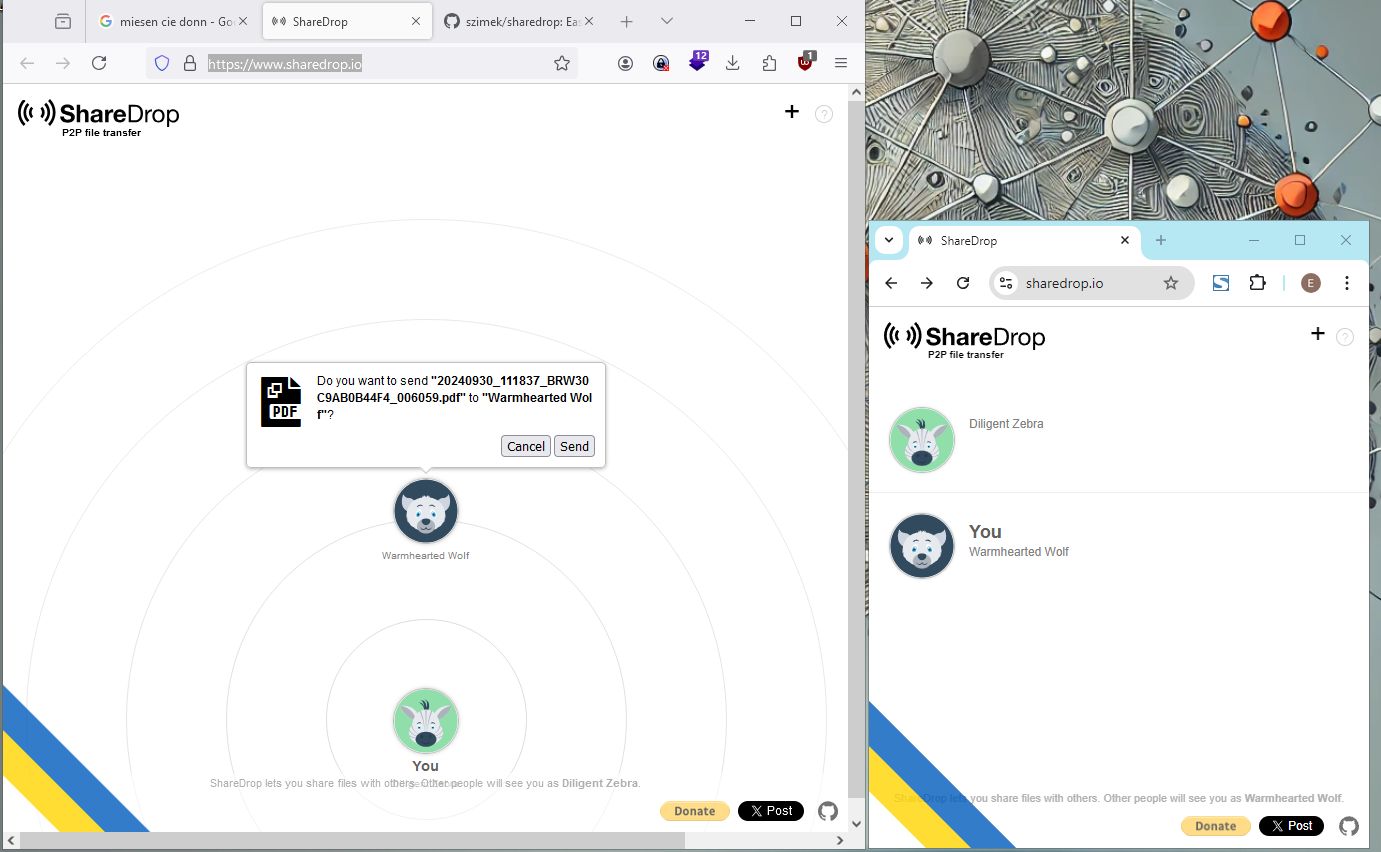The width and height of the screenshot is (1381, 852).
Task: Open Chrome three-dot menu
Action: [x=1347, y=283]
